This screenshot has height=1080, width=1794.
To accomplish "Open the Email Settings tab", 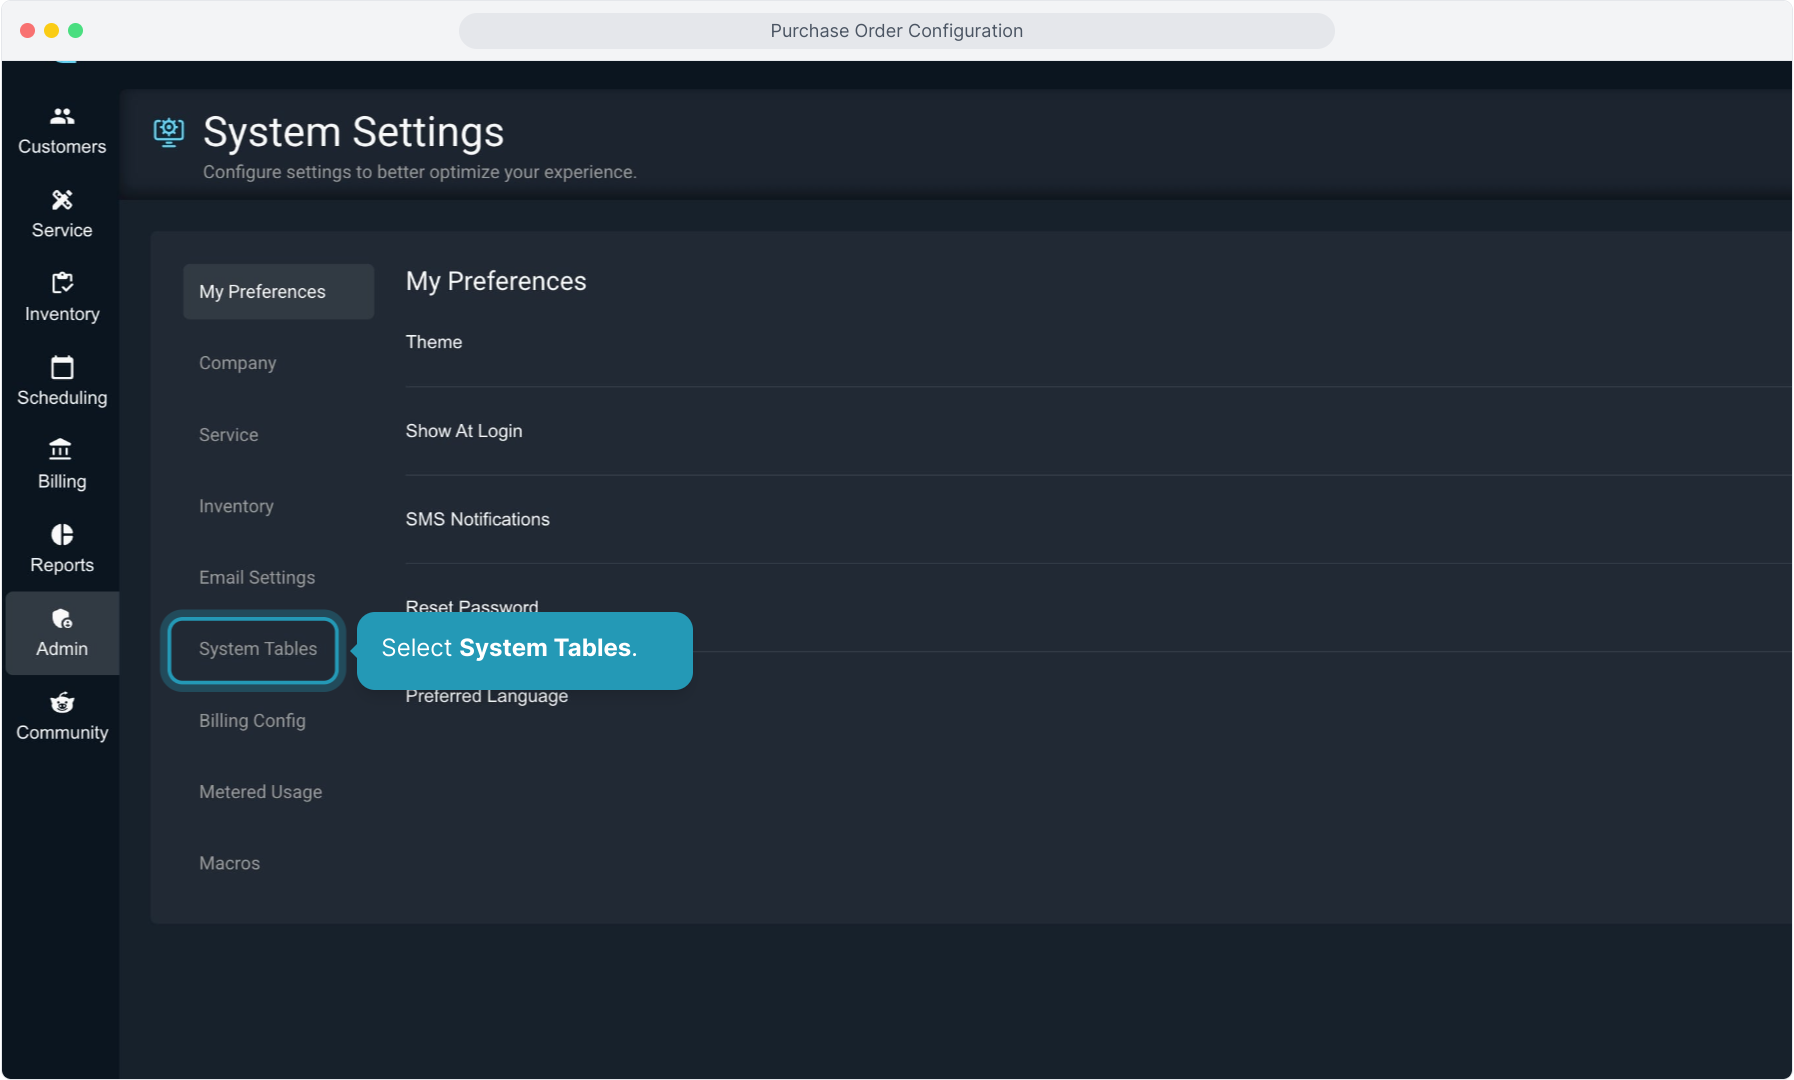I will [257, 578].
